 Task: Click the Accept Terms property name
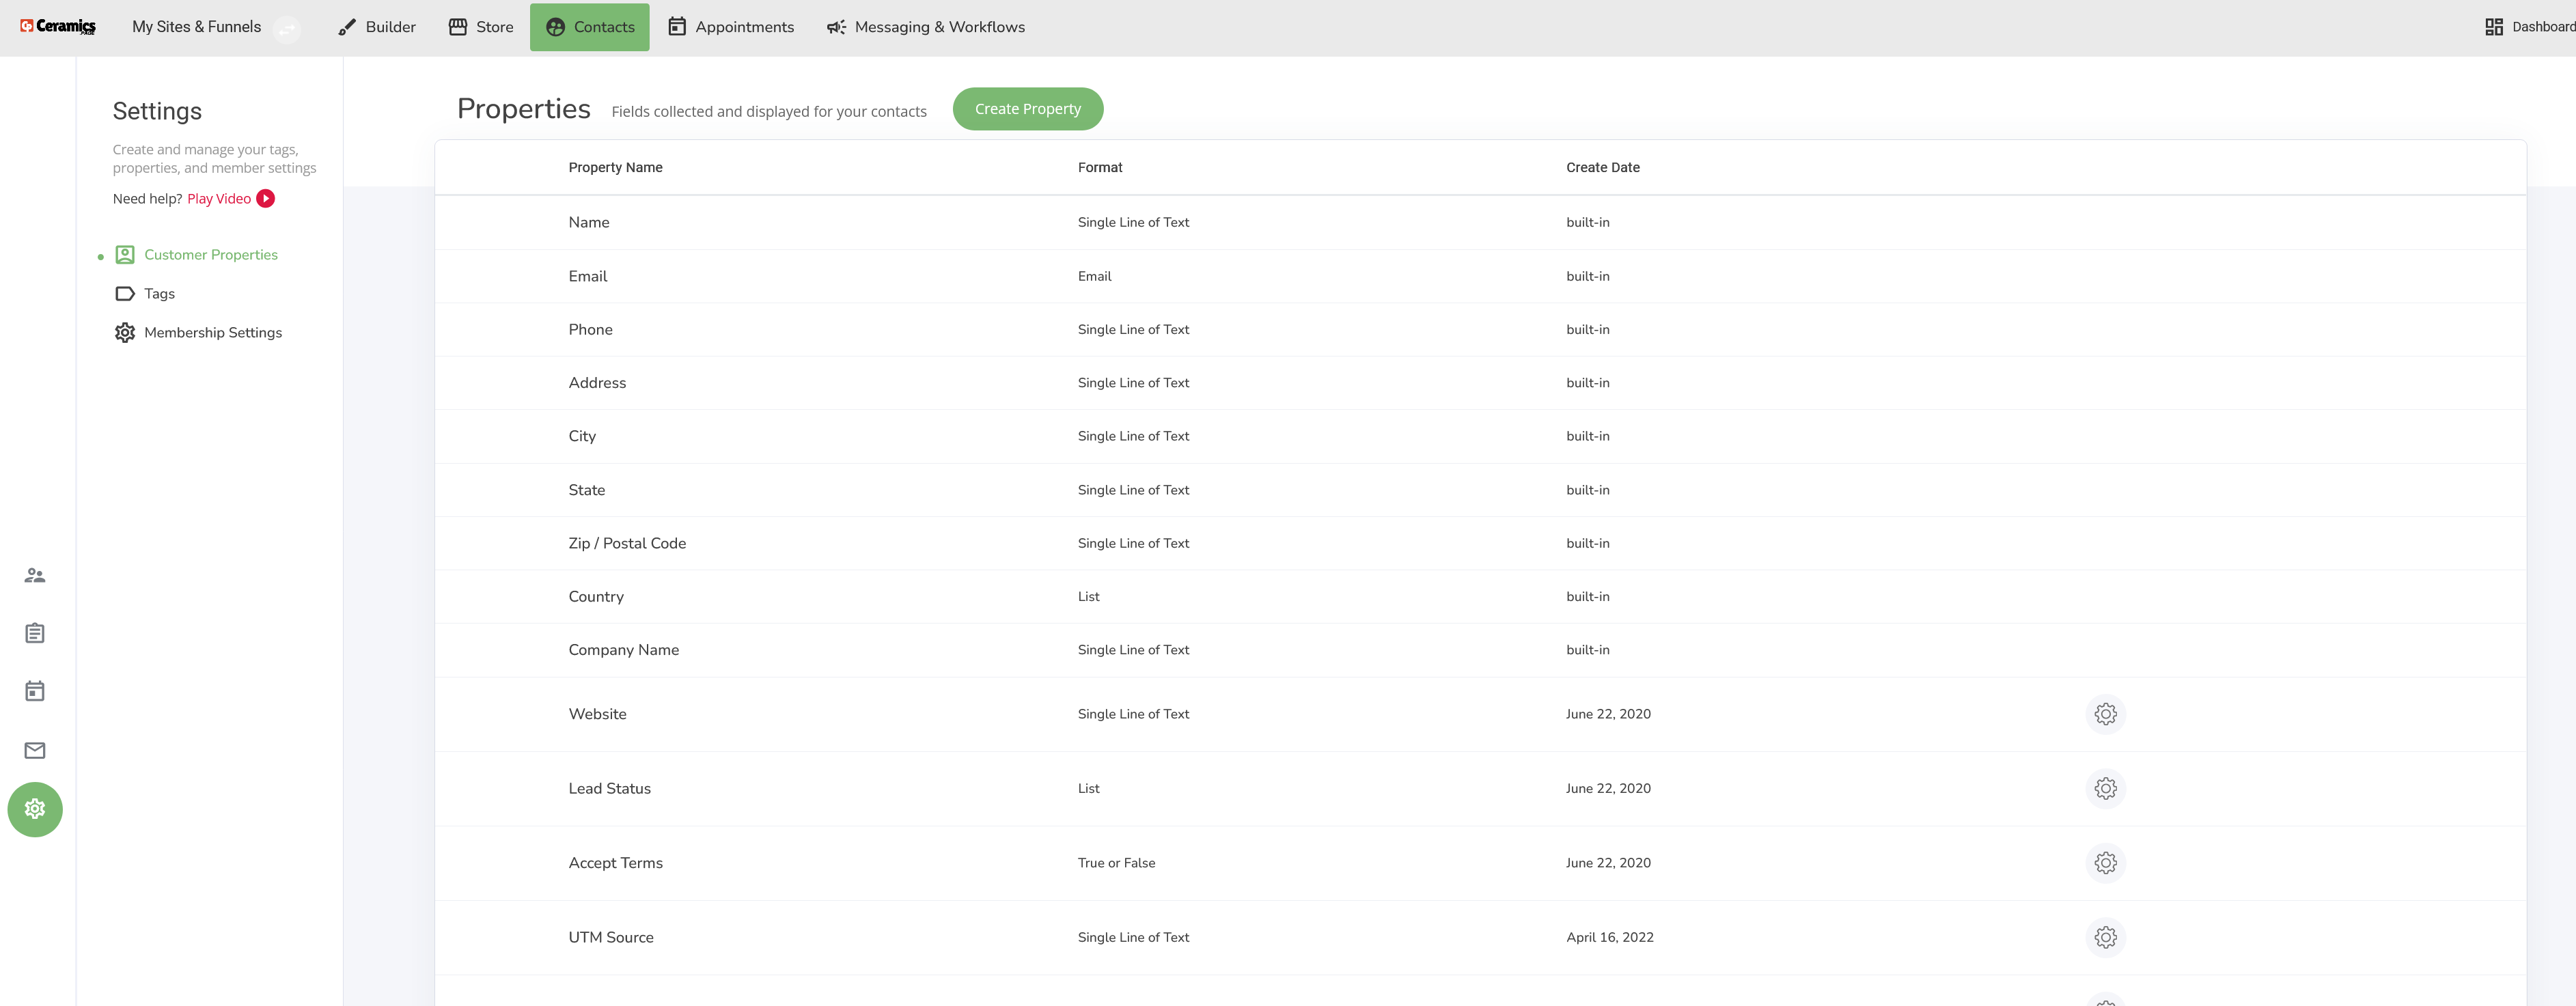pyautogui.click(x=616, y=863)
